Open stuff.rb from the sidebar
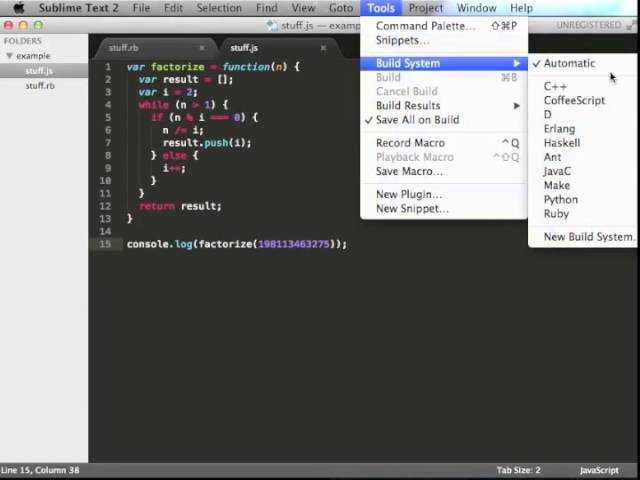Image resolution: width=640 pixels, height=480 pixels. pos(40,86)
